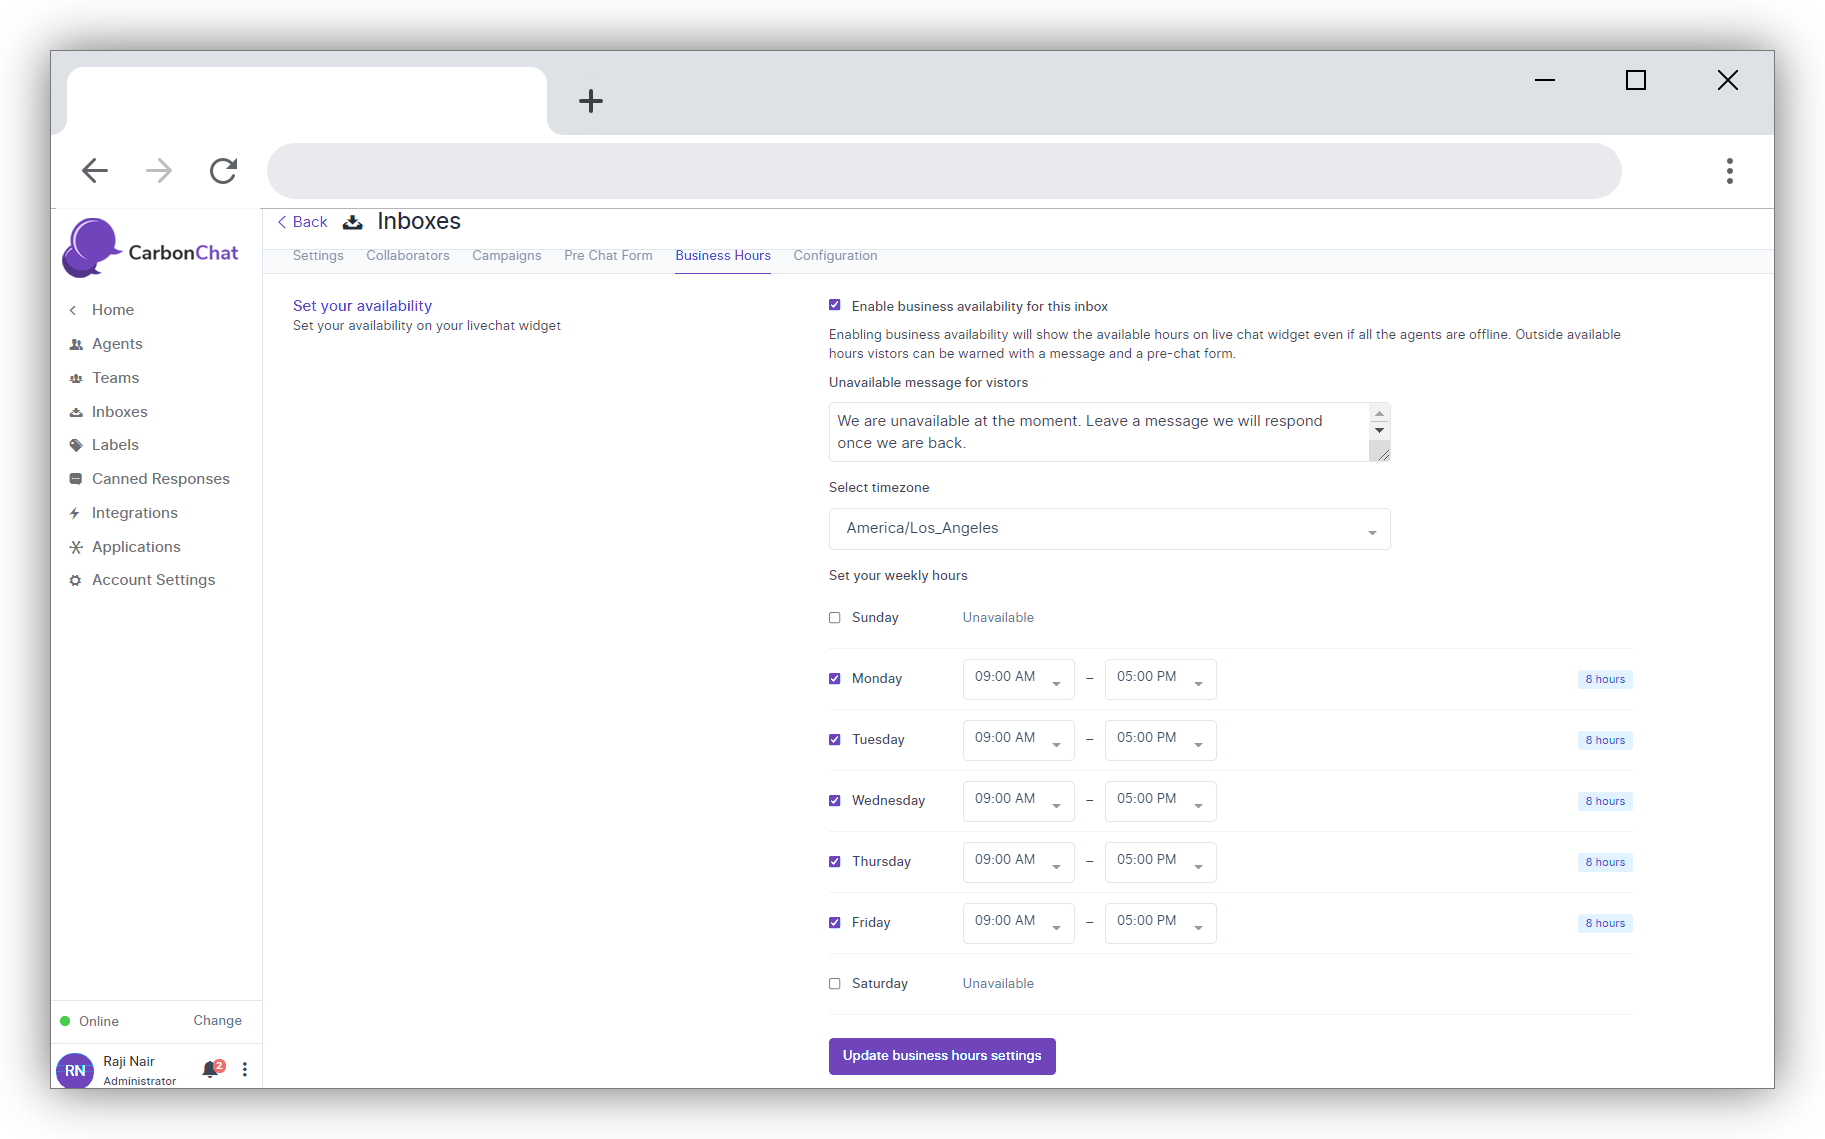This screenshot has height=1139, width=1825.
Task: Open Monday start time 09:00 AM dropdown
Action: (1017, 679)
